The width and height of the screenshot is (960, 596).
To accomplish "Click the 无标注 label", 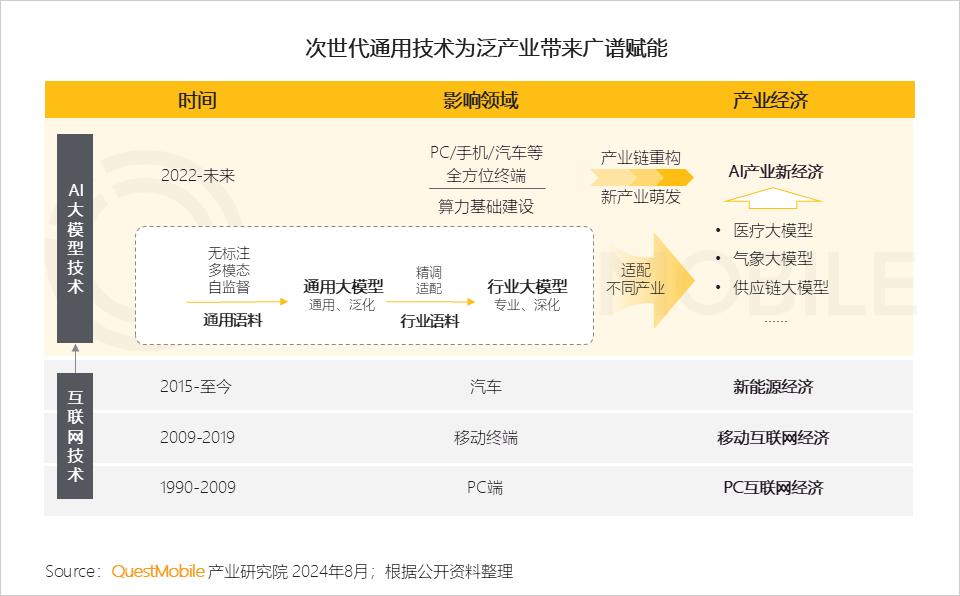I will point(229,253).
